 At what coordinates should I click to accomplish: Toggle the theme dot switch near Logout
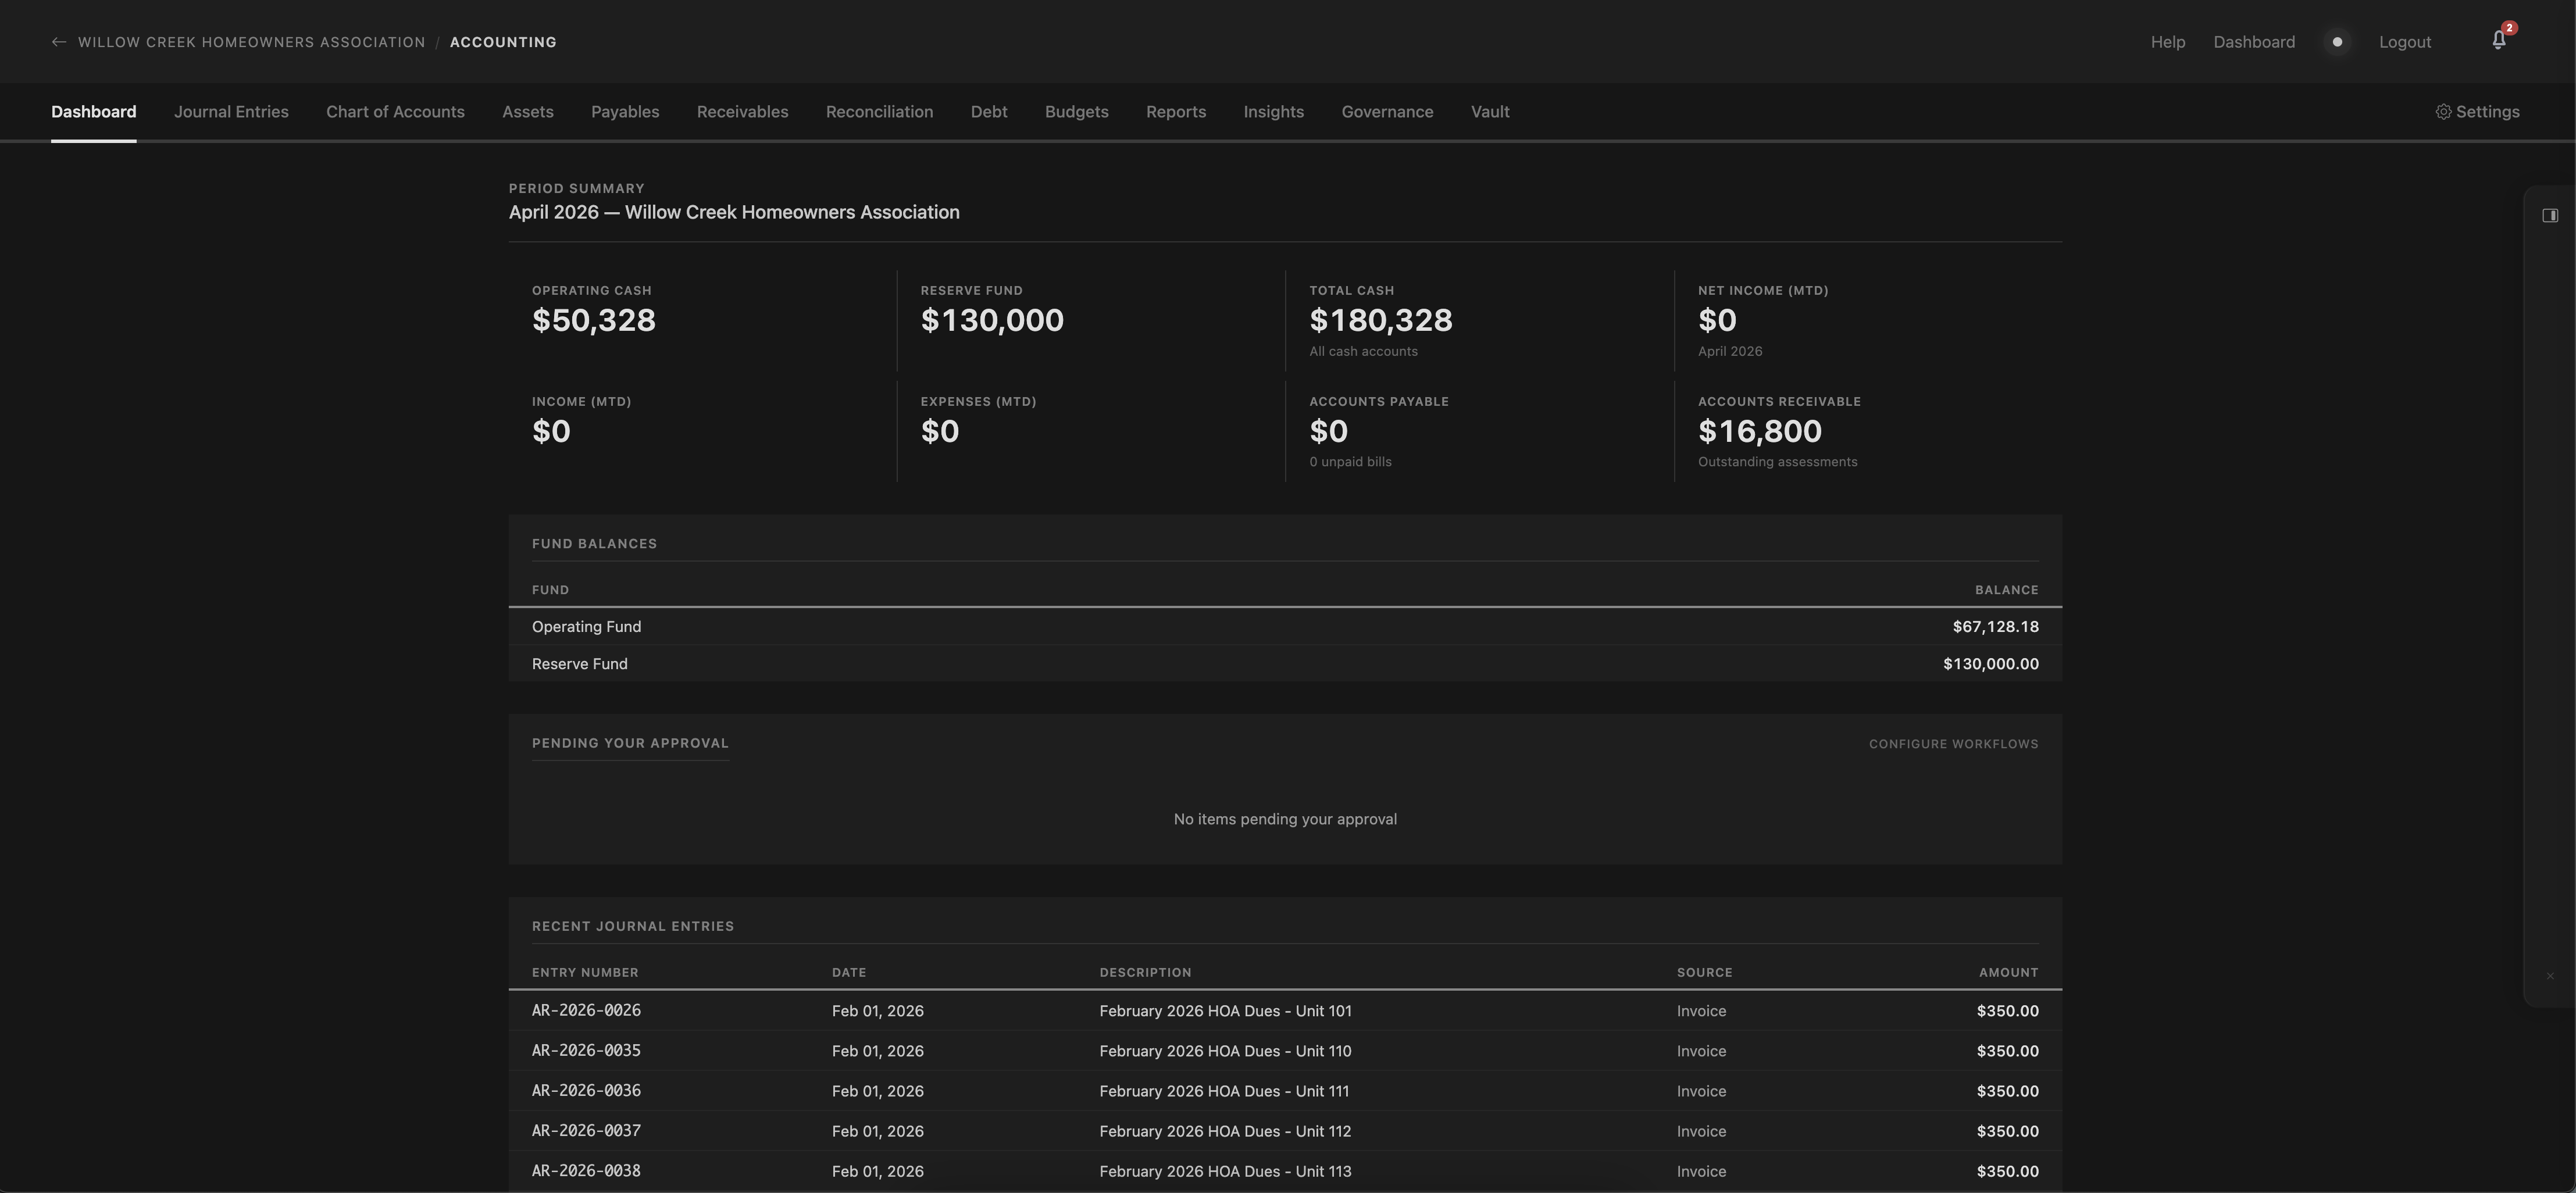2337,42
